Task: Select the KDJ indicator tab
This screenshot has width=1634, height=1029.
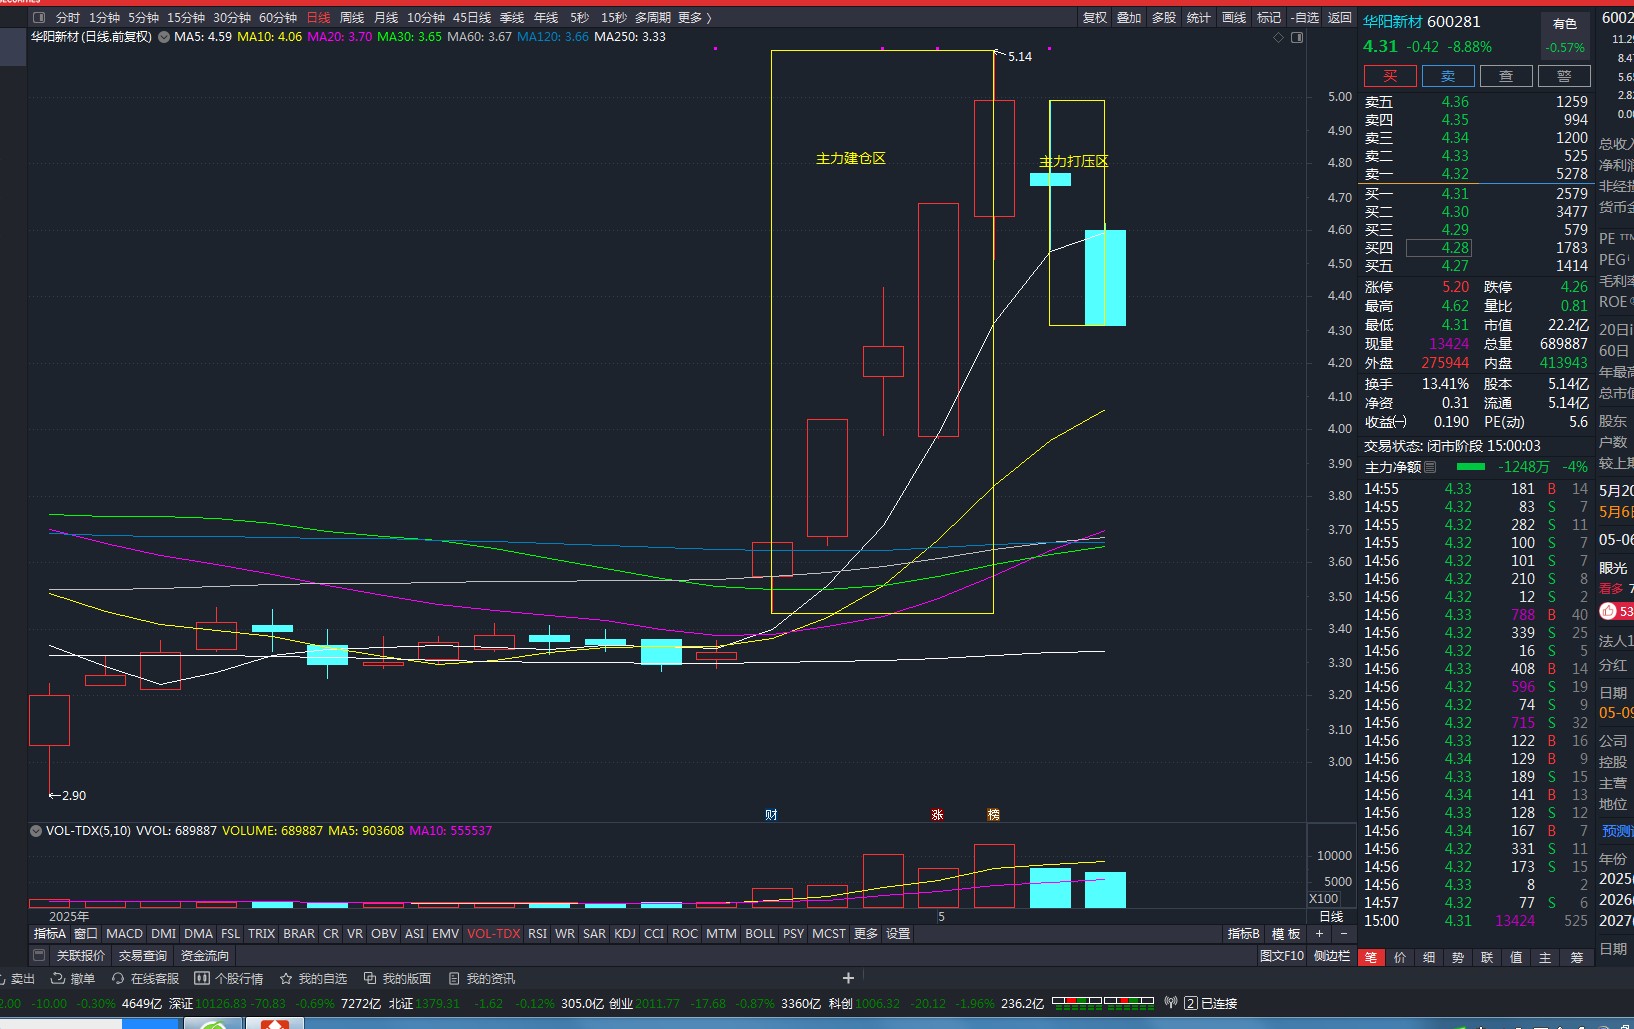Action: [x=625, y=934]
